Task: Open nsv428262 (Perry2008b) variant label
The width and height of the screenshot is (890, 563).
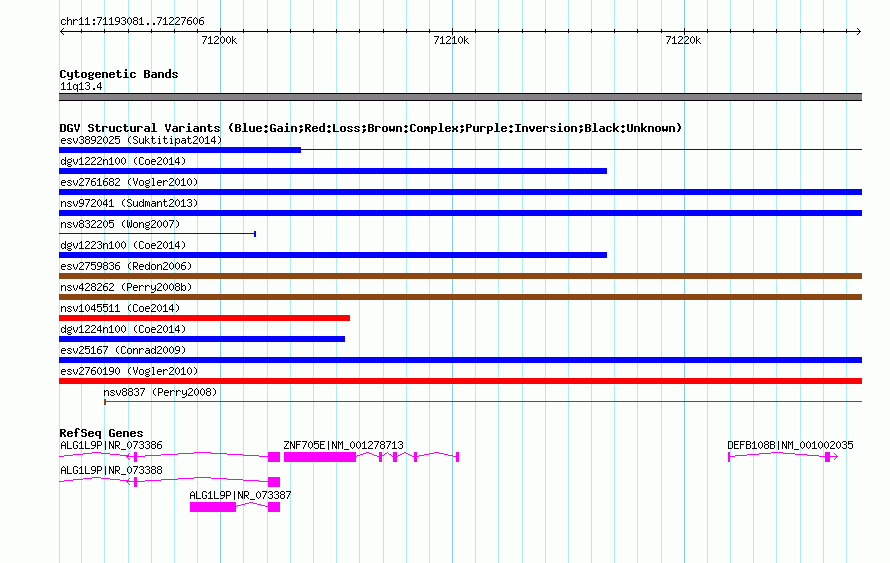Action: 126,287
